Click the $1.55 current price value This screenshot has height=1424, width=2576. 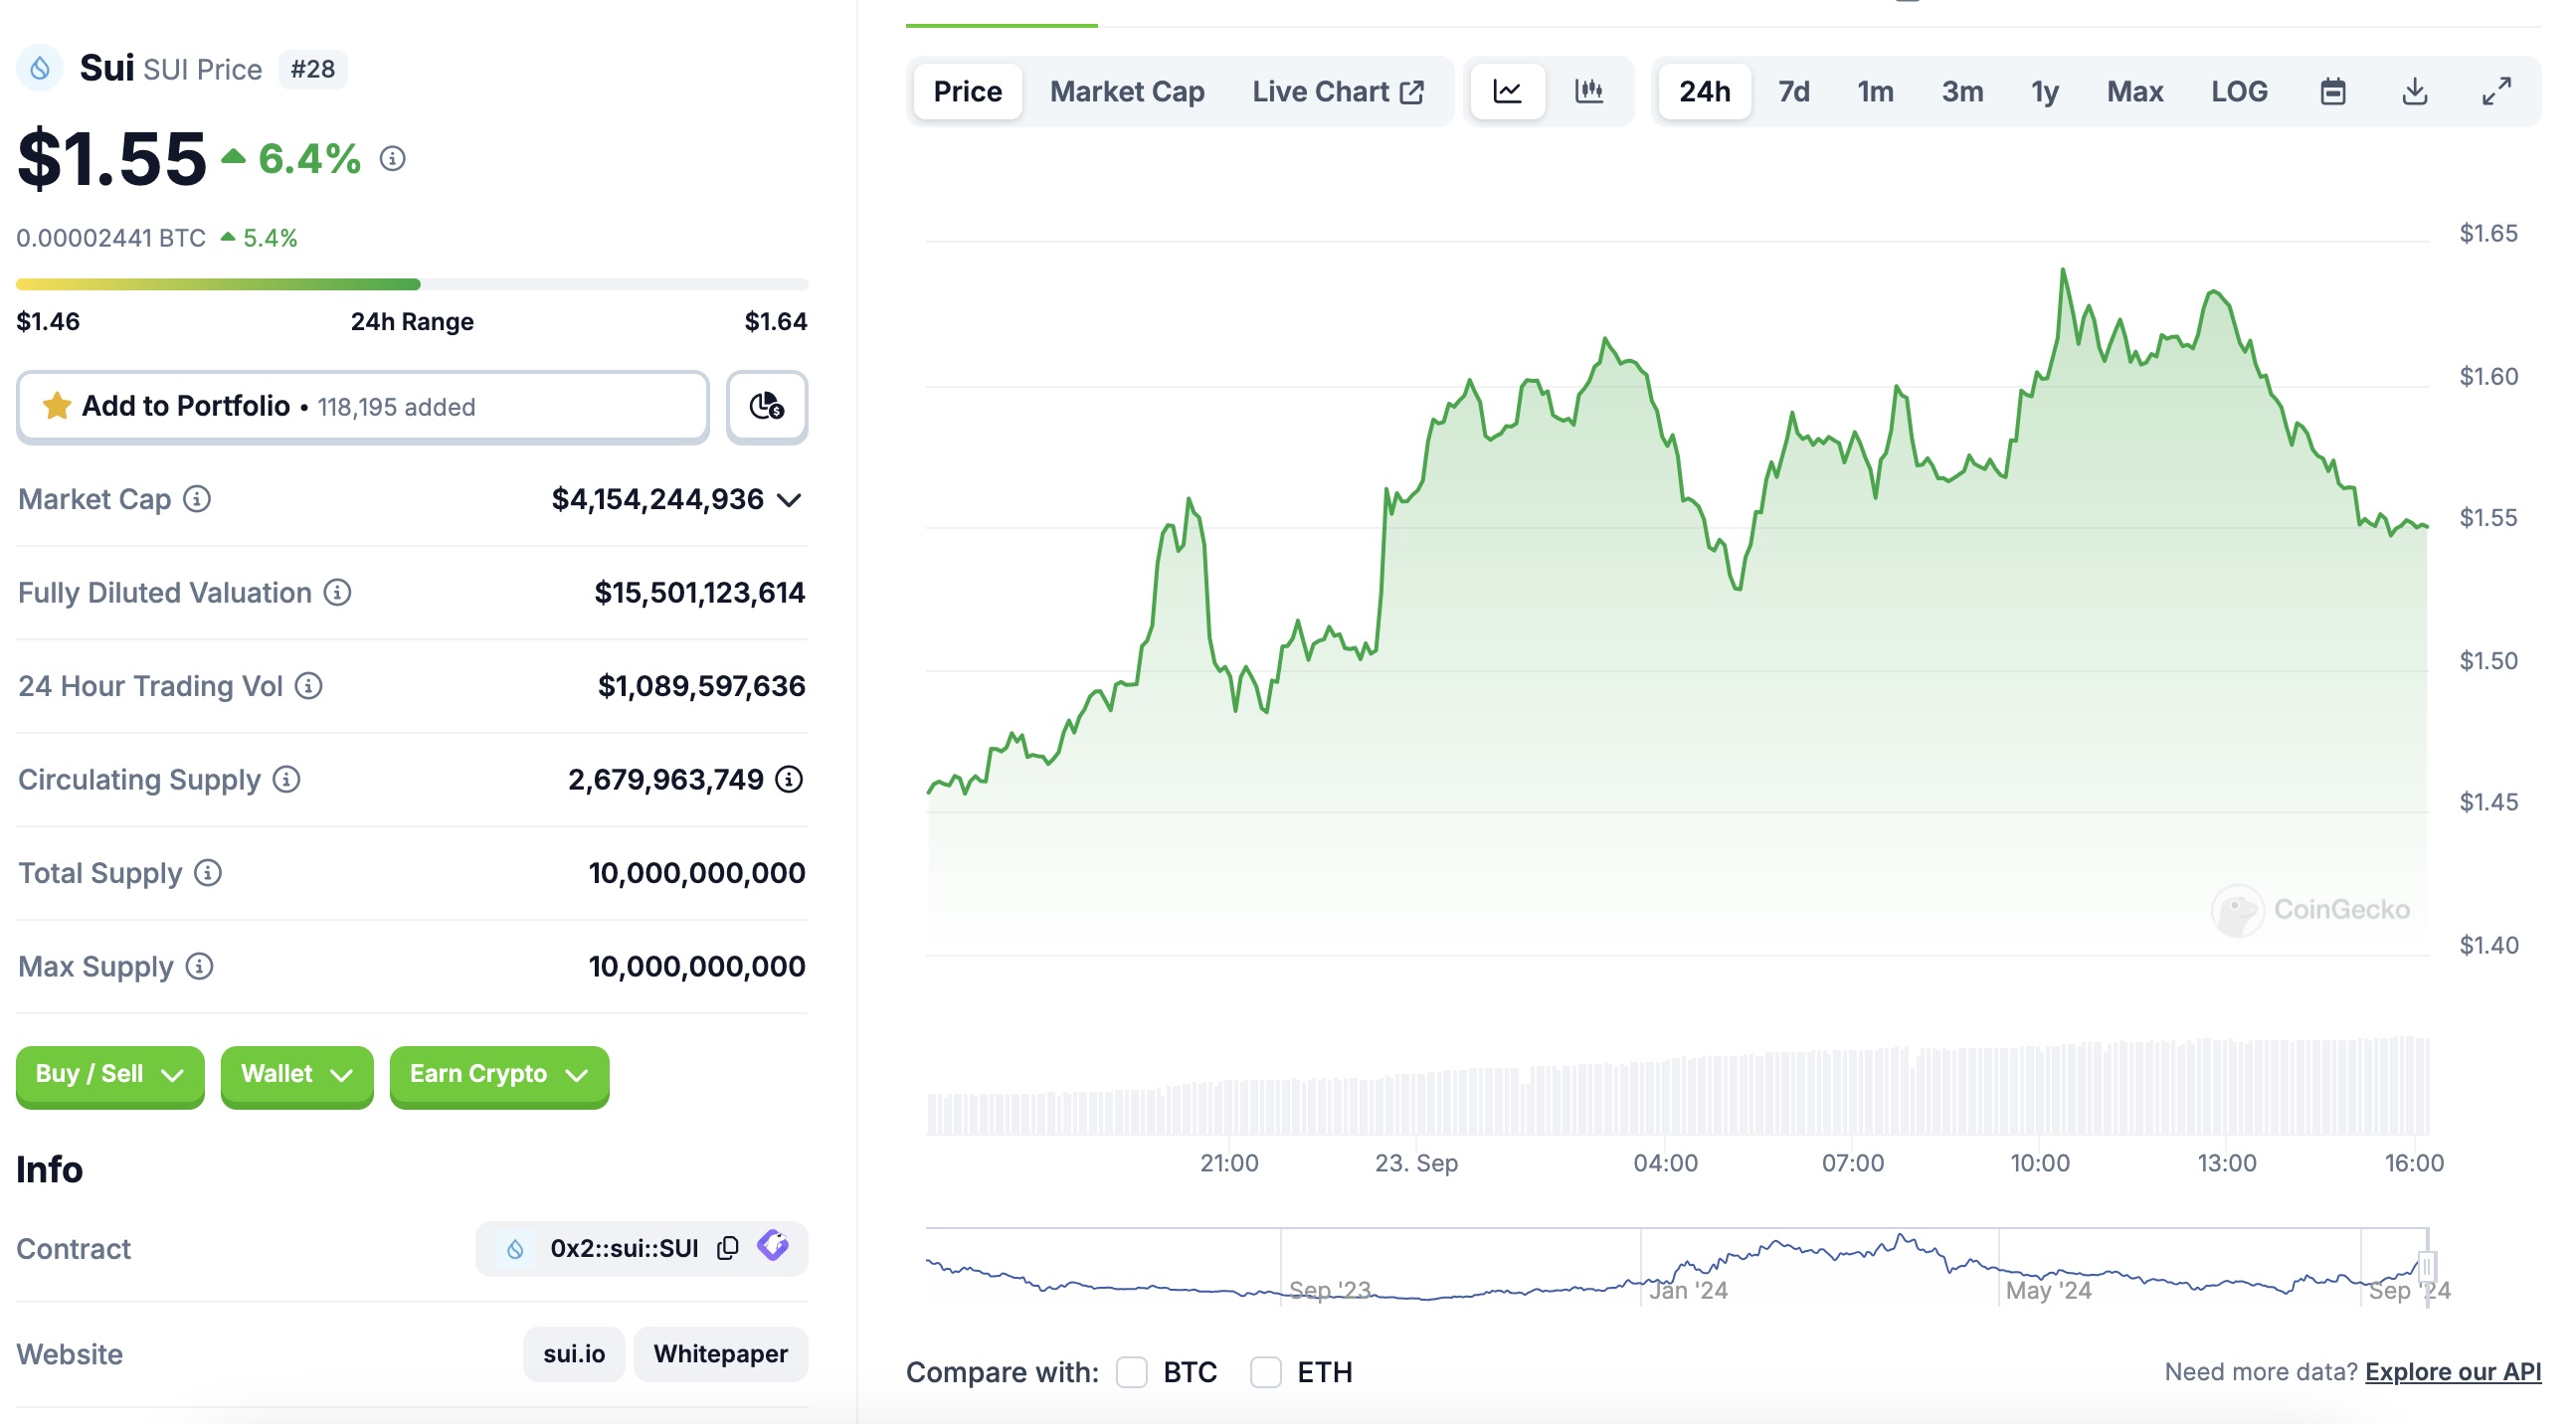(x=112, y=159)
